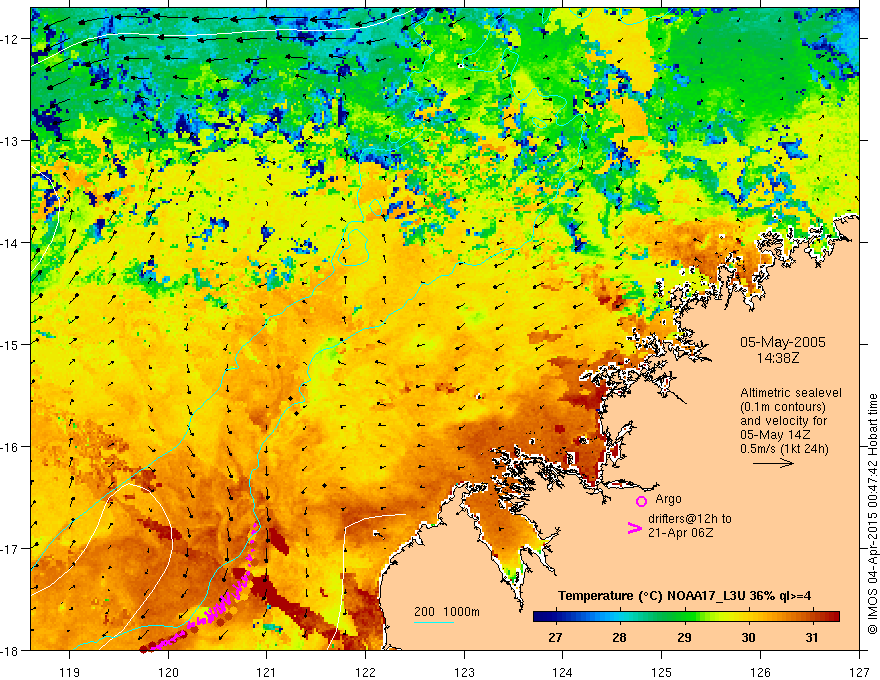The height and width of the screenshot is (680, 880).
Task: Click the 'and velocity for' text
Action: 783,421
